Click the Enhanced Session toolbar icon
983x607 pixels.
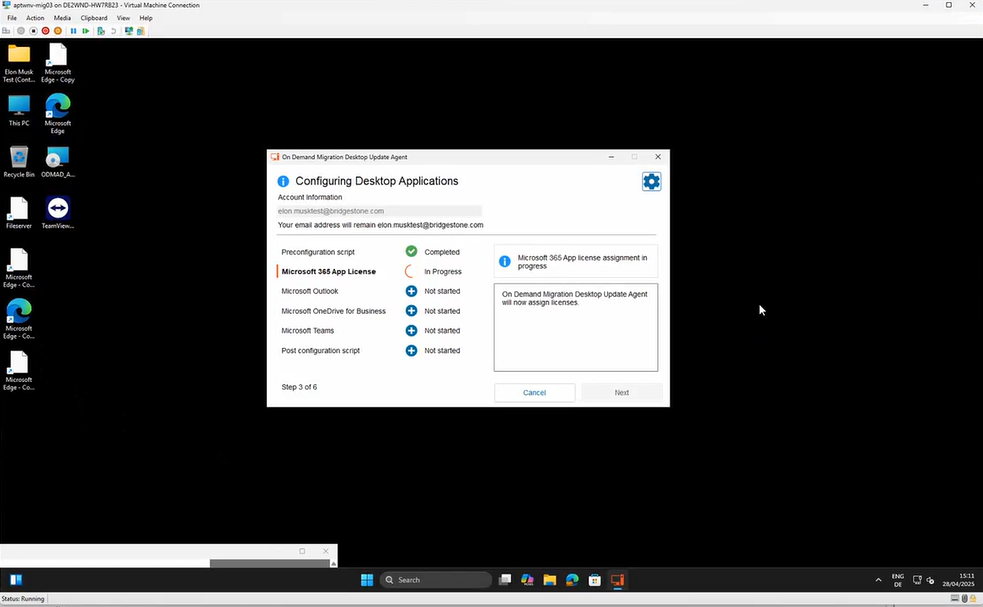(129, 31)
